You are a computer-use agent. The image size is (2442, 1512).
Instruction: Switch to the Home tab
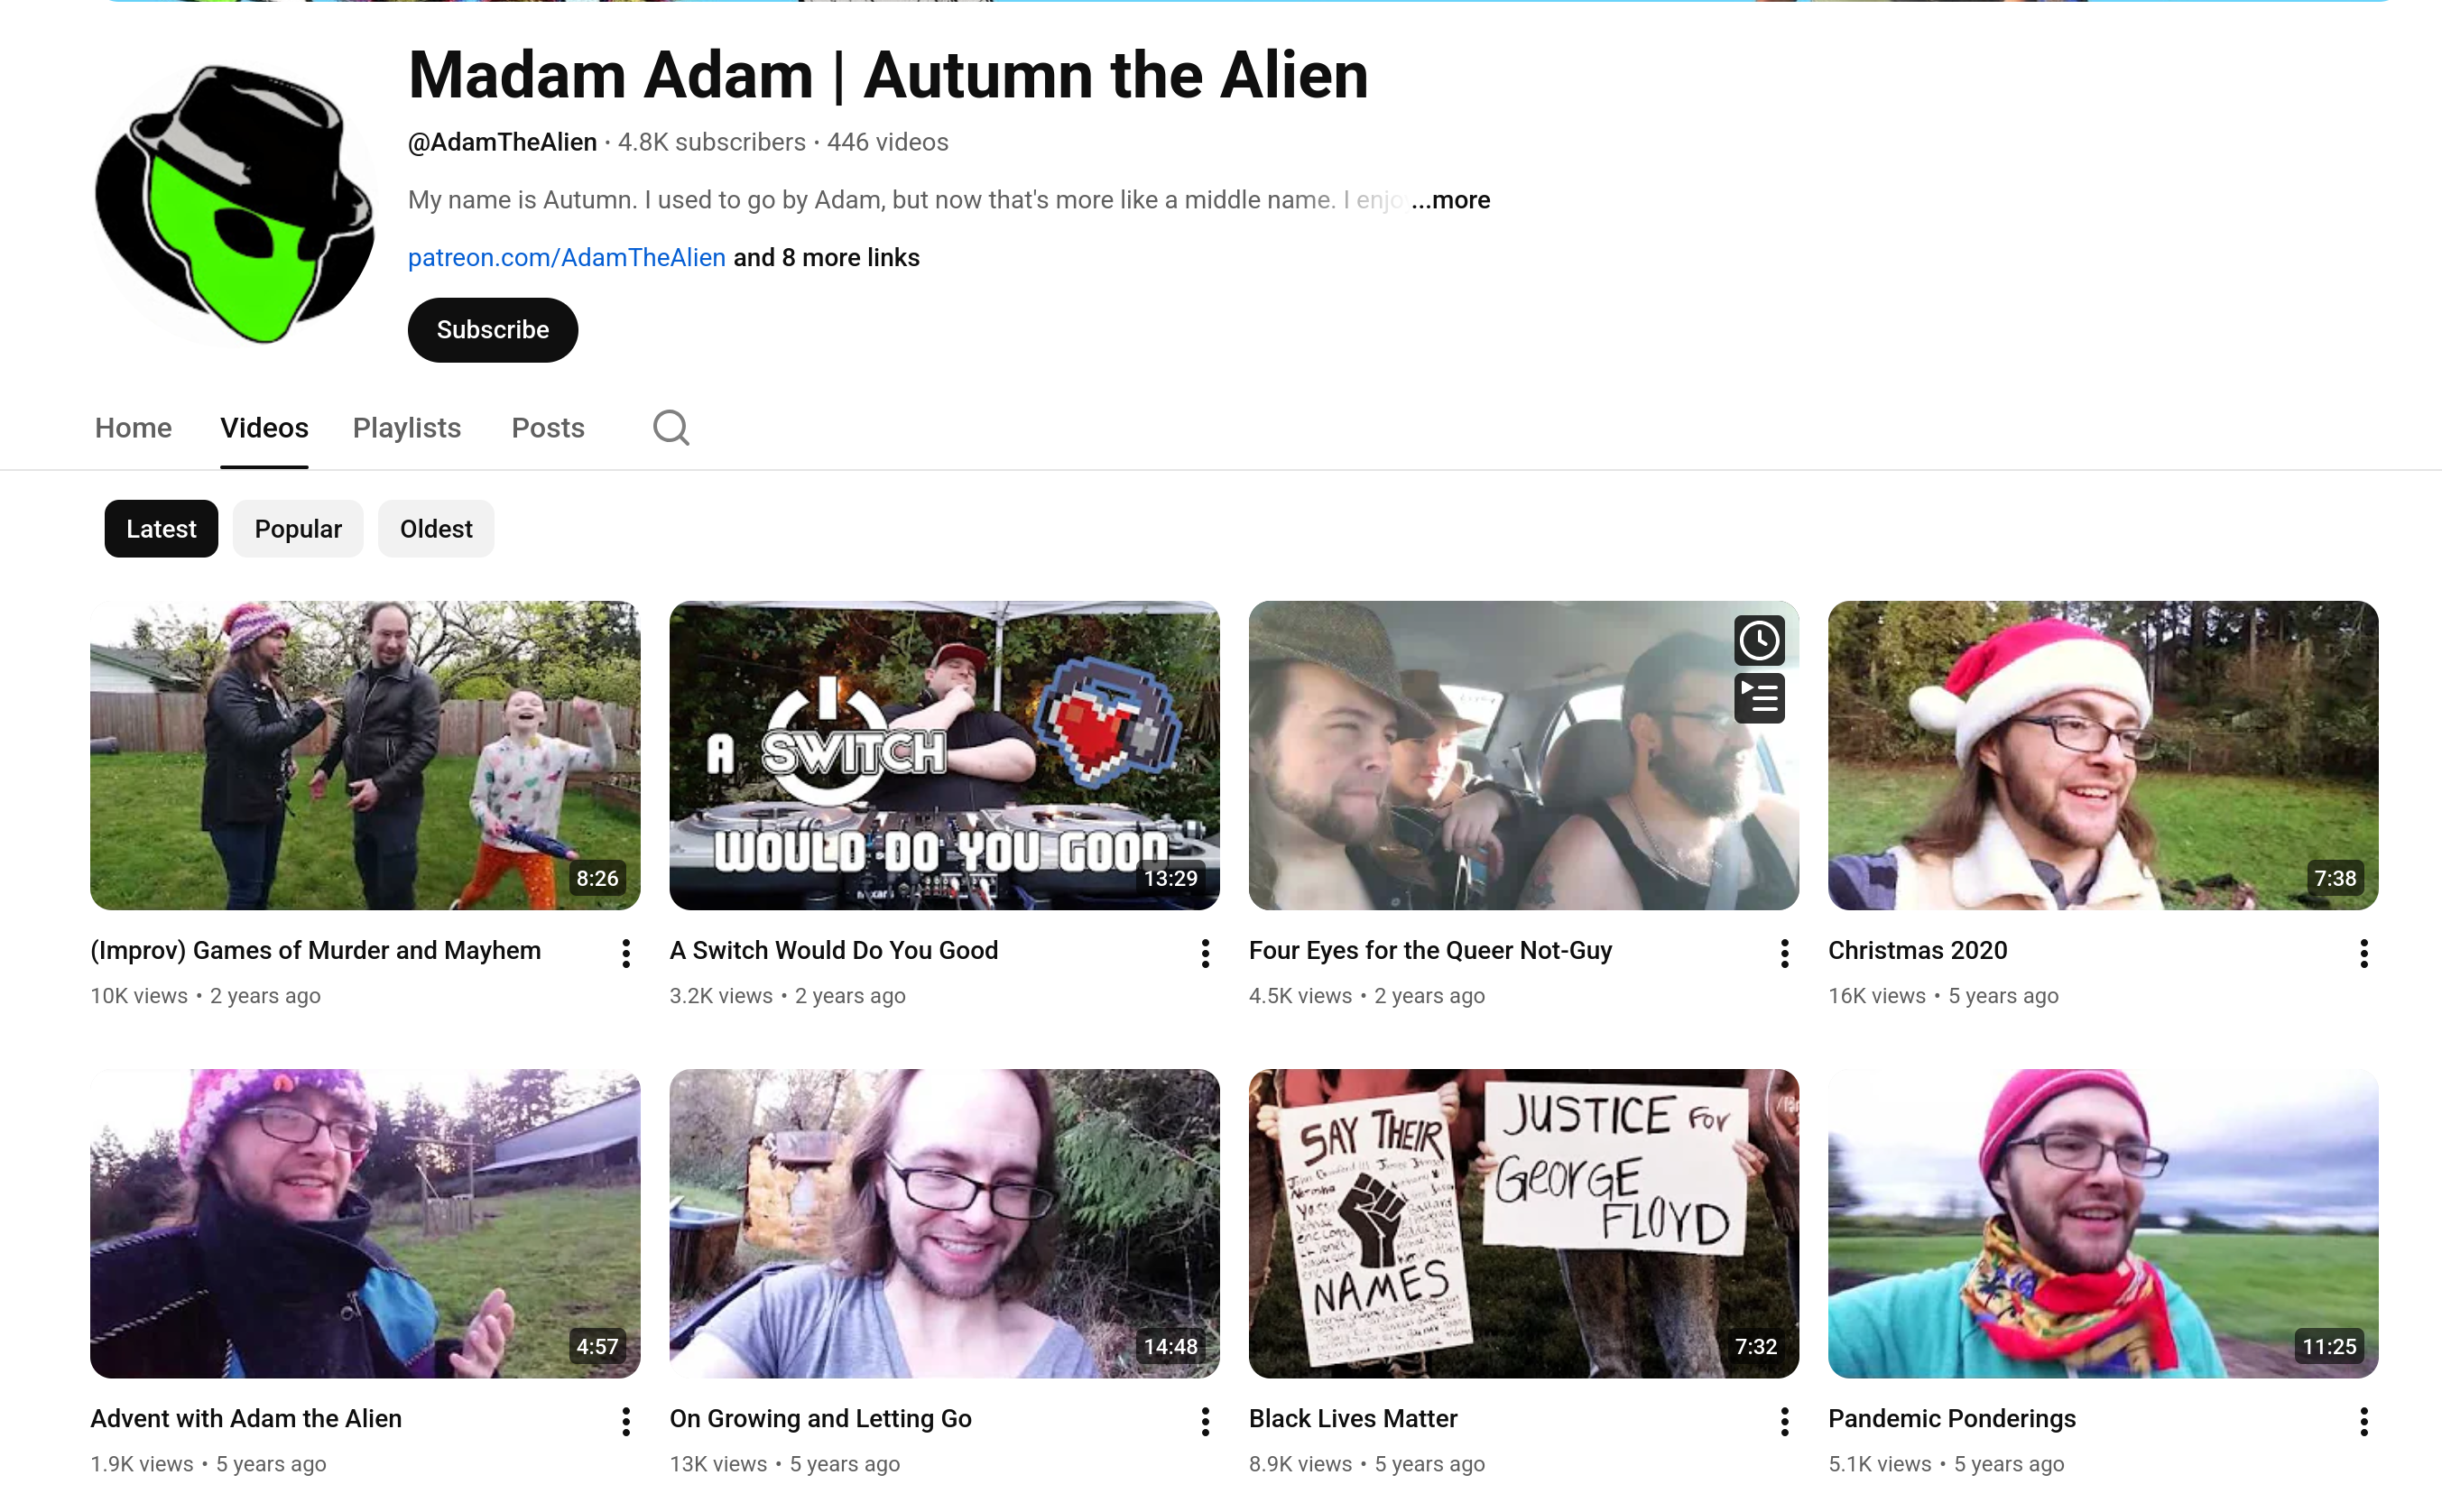[133, 428]
